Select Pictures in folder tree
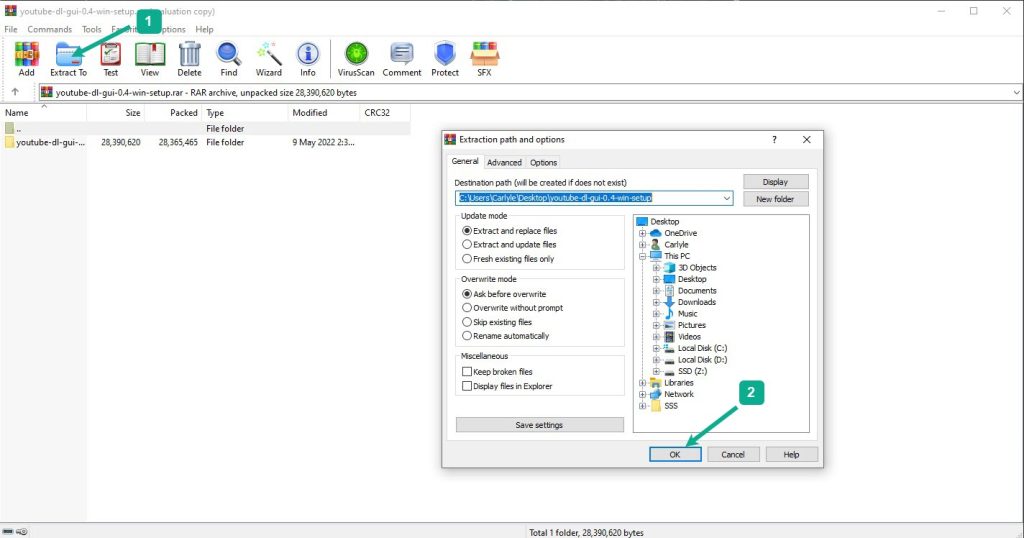 pos(692,325)
